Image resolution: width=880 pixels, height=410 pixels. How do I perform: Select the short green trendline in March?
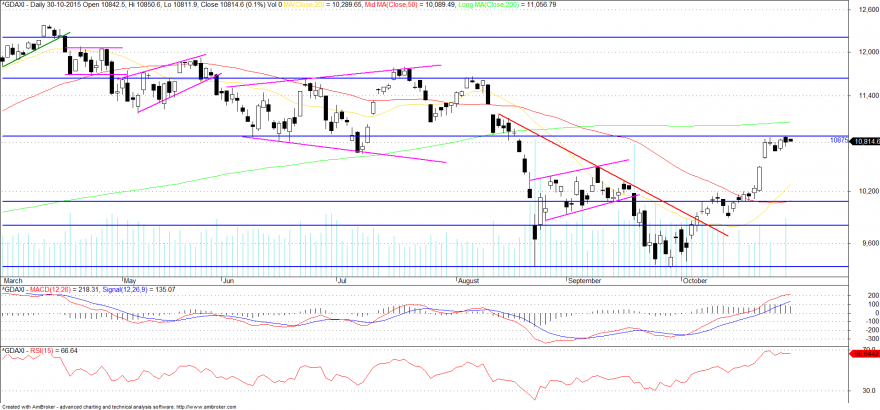point(35,50)
